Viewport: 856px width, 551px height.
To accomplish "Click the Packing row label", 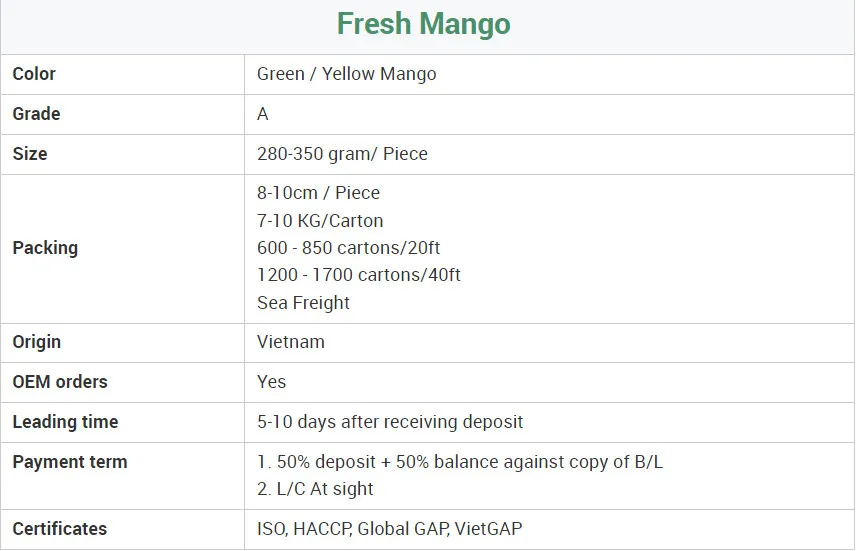I will click(45, 248).
